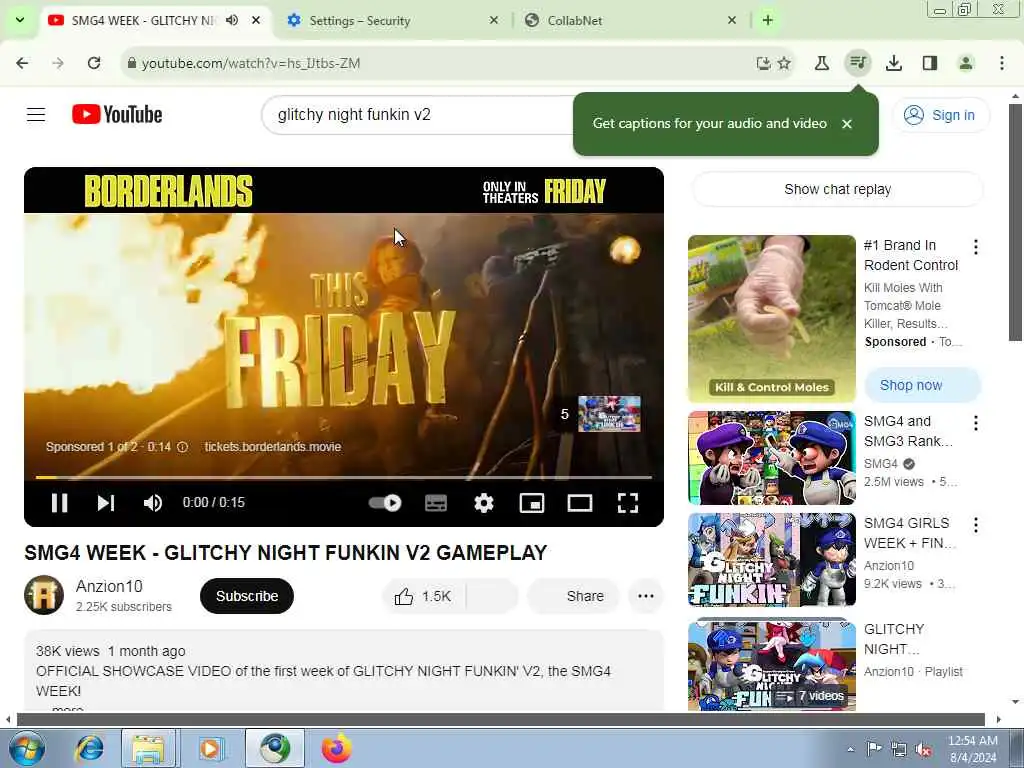Click the upcoming video preview thumbnail in the ad

pyautogui.click(x=609, y=414)
